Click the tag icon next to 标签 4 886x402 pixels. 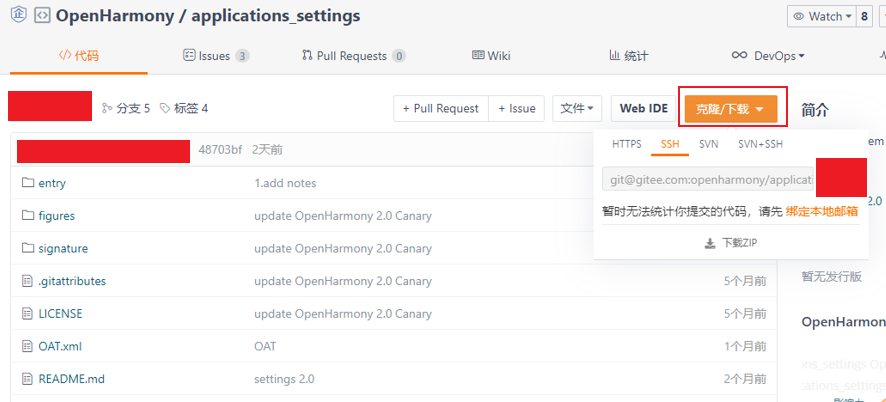(164, 108)
